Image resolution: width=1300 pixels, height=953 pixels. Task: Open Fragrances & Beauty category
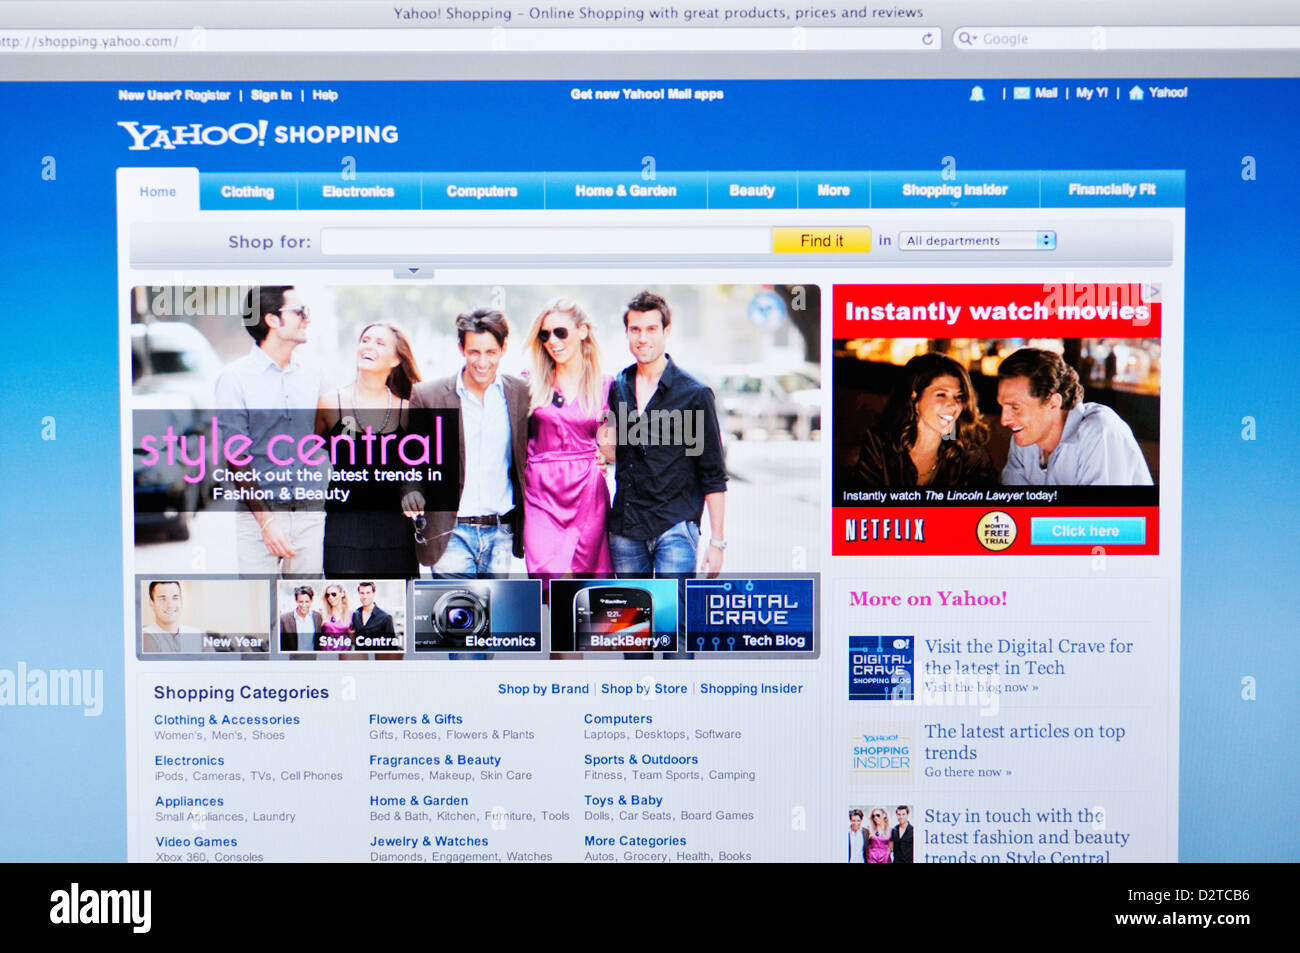[435, 760]
